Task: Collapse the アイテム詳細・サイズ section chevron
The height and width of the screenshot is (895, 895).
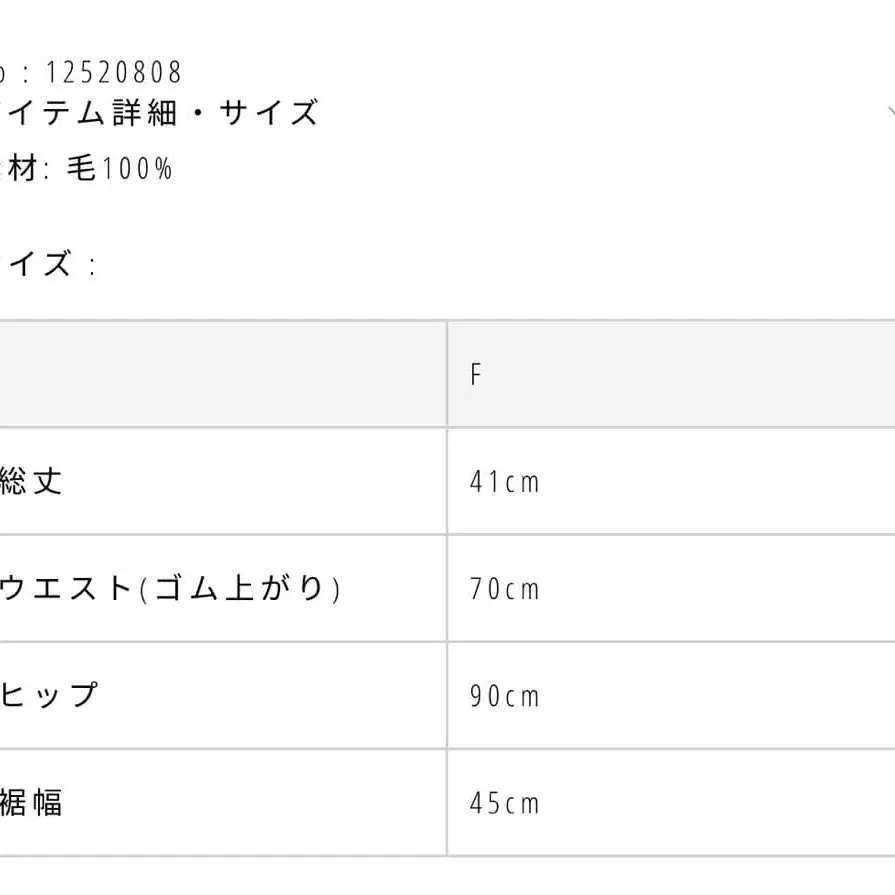Action: point(890,112)
